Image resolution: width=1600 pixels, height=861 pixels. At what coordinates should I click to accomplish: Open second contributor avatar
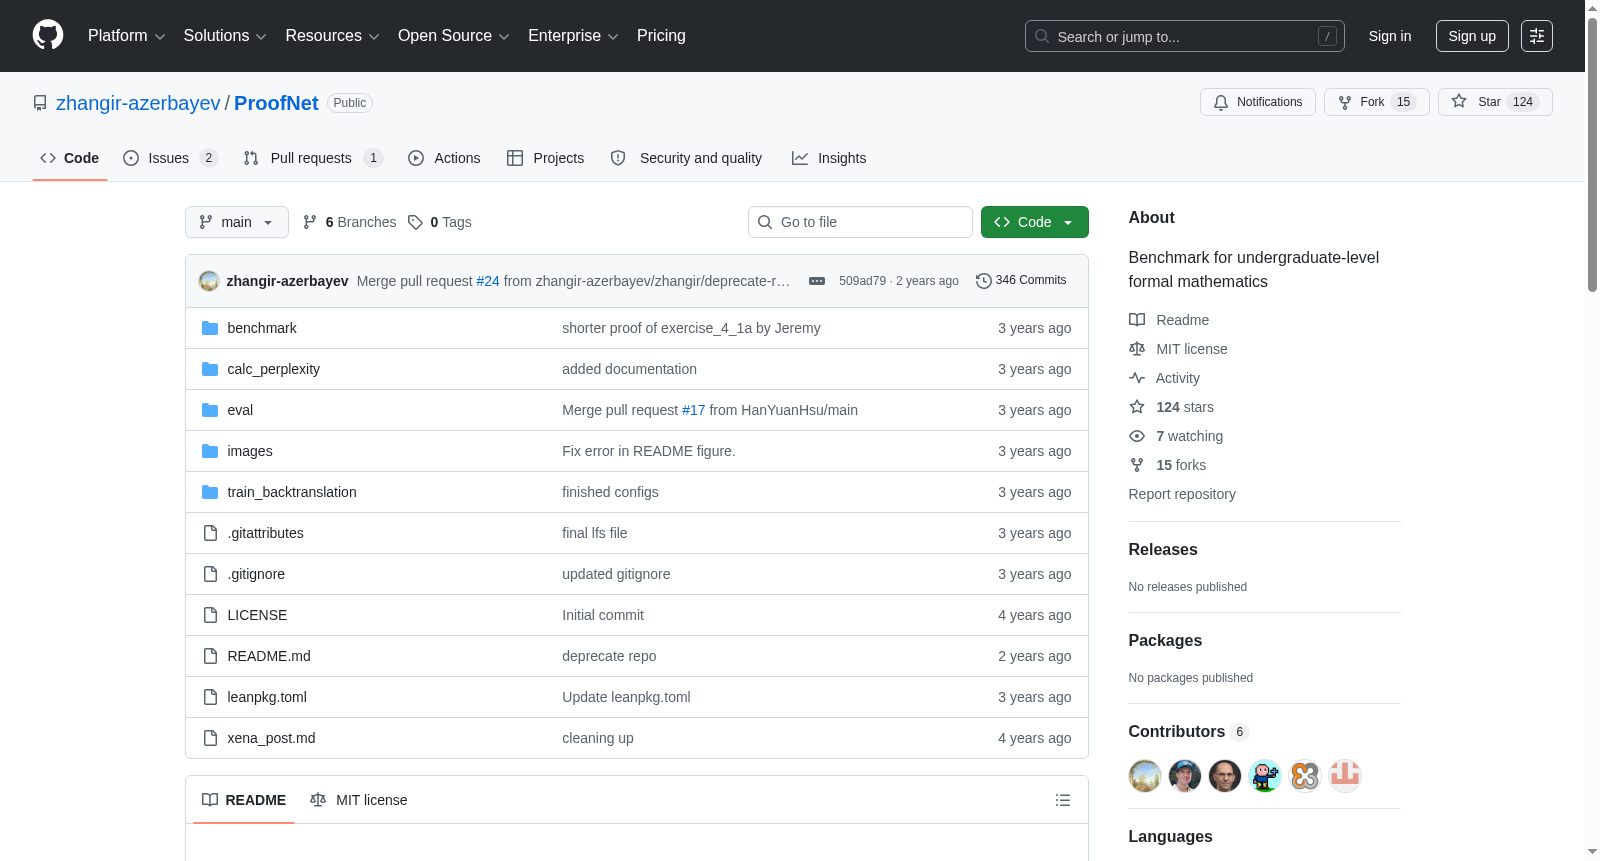(1185, 776)
